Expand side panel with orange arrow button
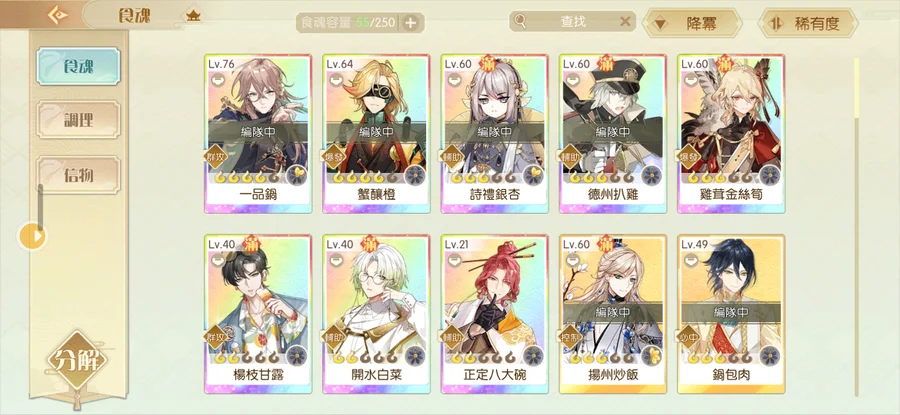Viewport: 900px width, 415px height. pyautogui.click(x=33, y=236)
